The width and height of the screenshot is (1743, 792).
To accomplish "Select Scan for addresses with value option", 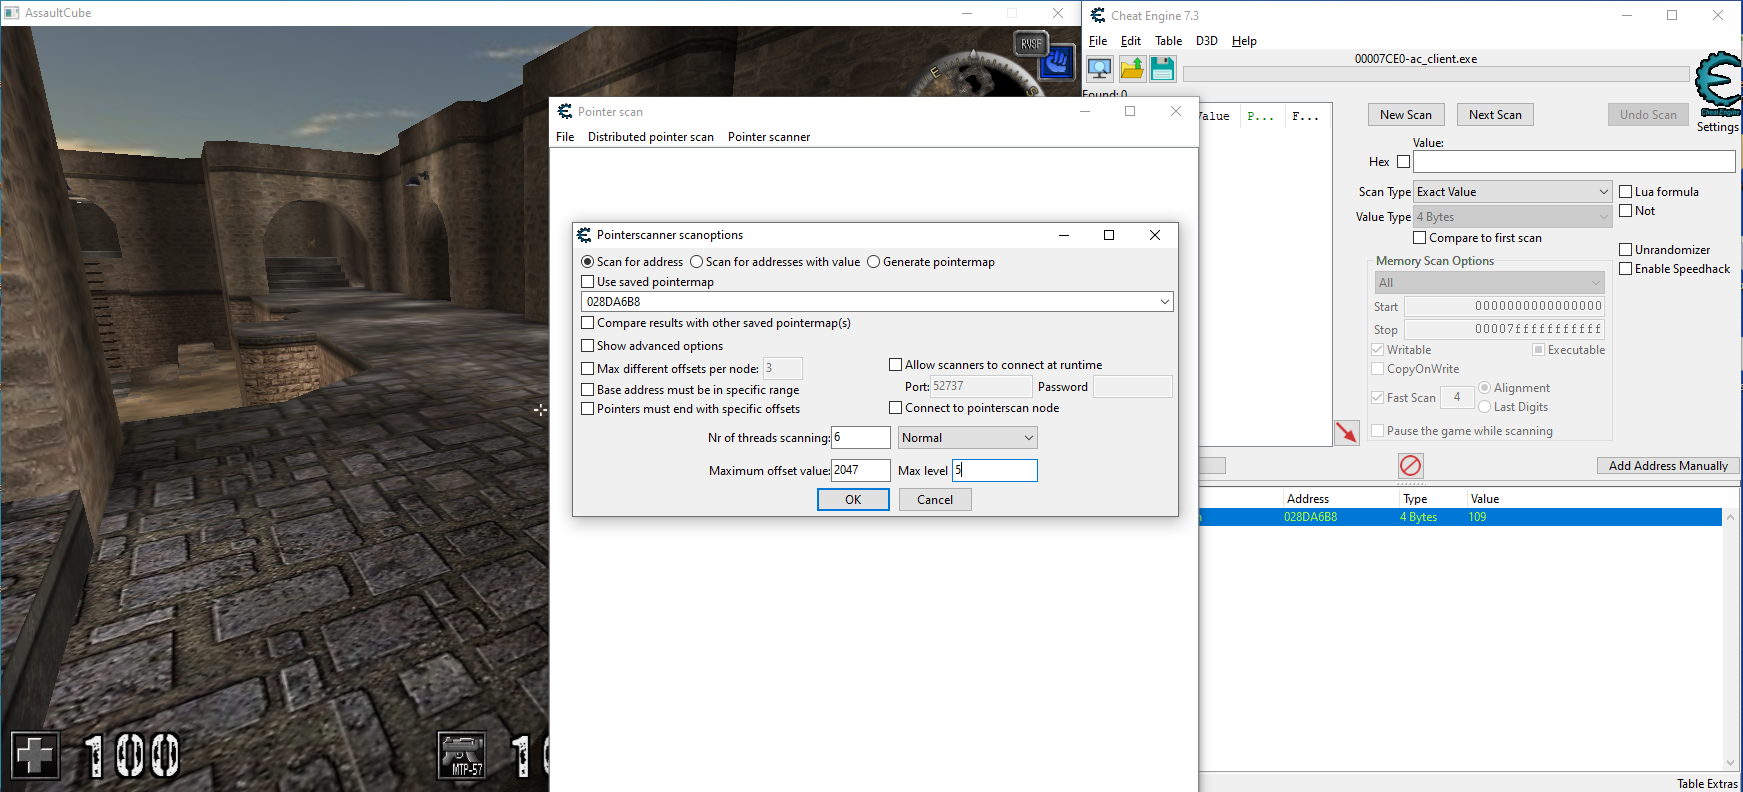I will pos(697,262).
